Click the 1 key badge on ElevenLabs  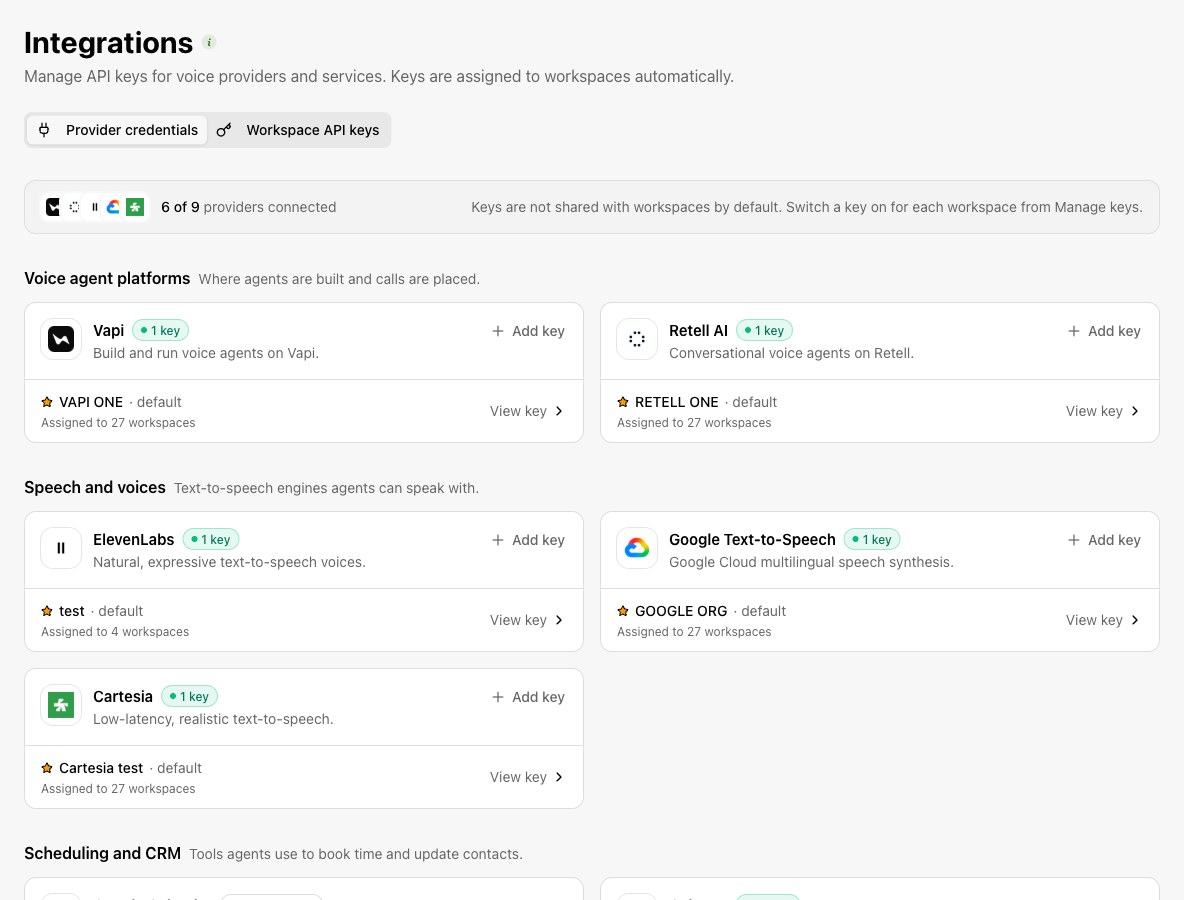(211, 539)
